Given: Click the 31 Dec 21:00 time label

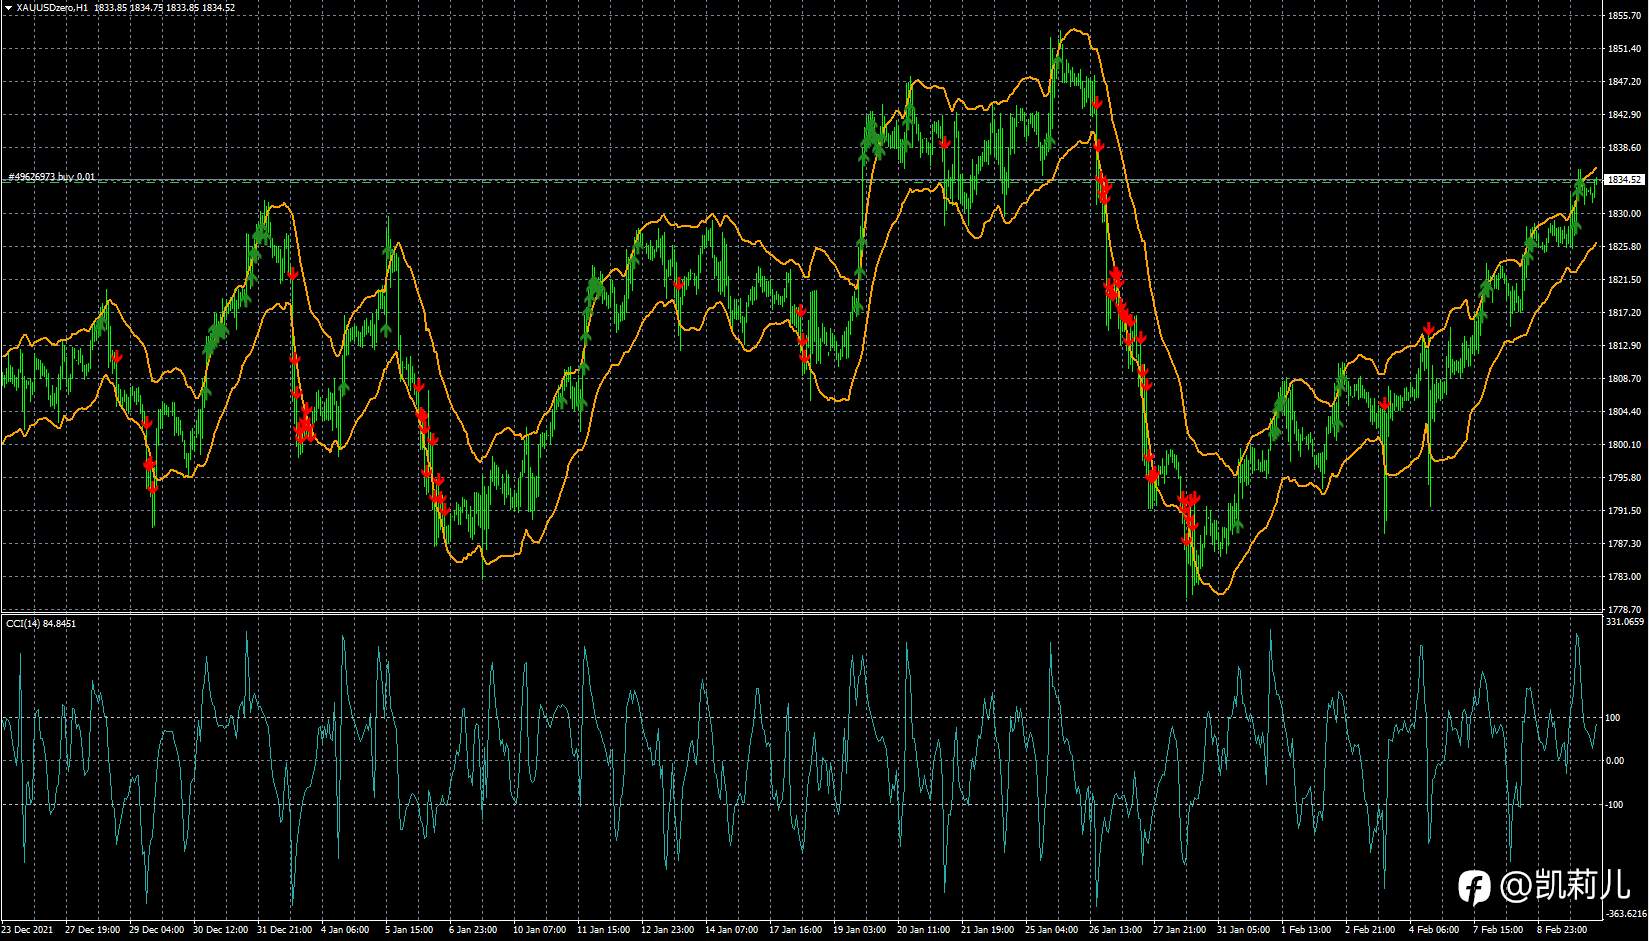Looking at the screenshot, I should click(285, 930).
